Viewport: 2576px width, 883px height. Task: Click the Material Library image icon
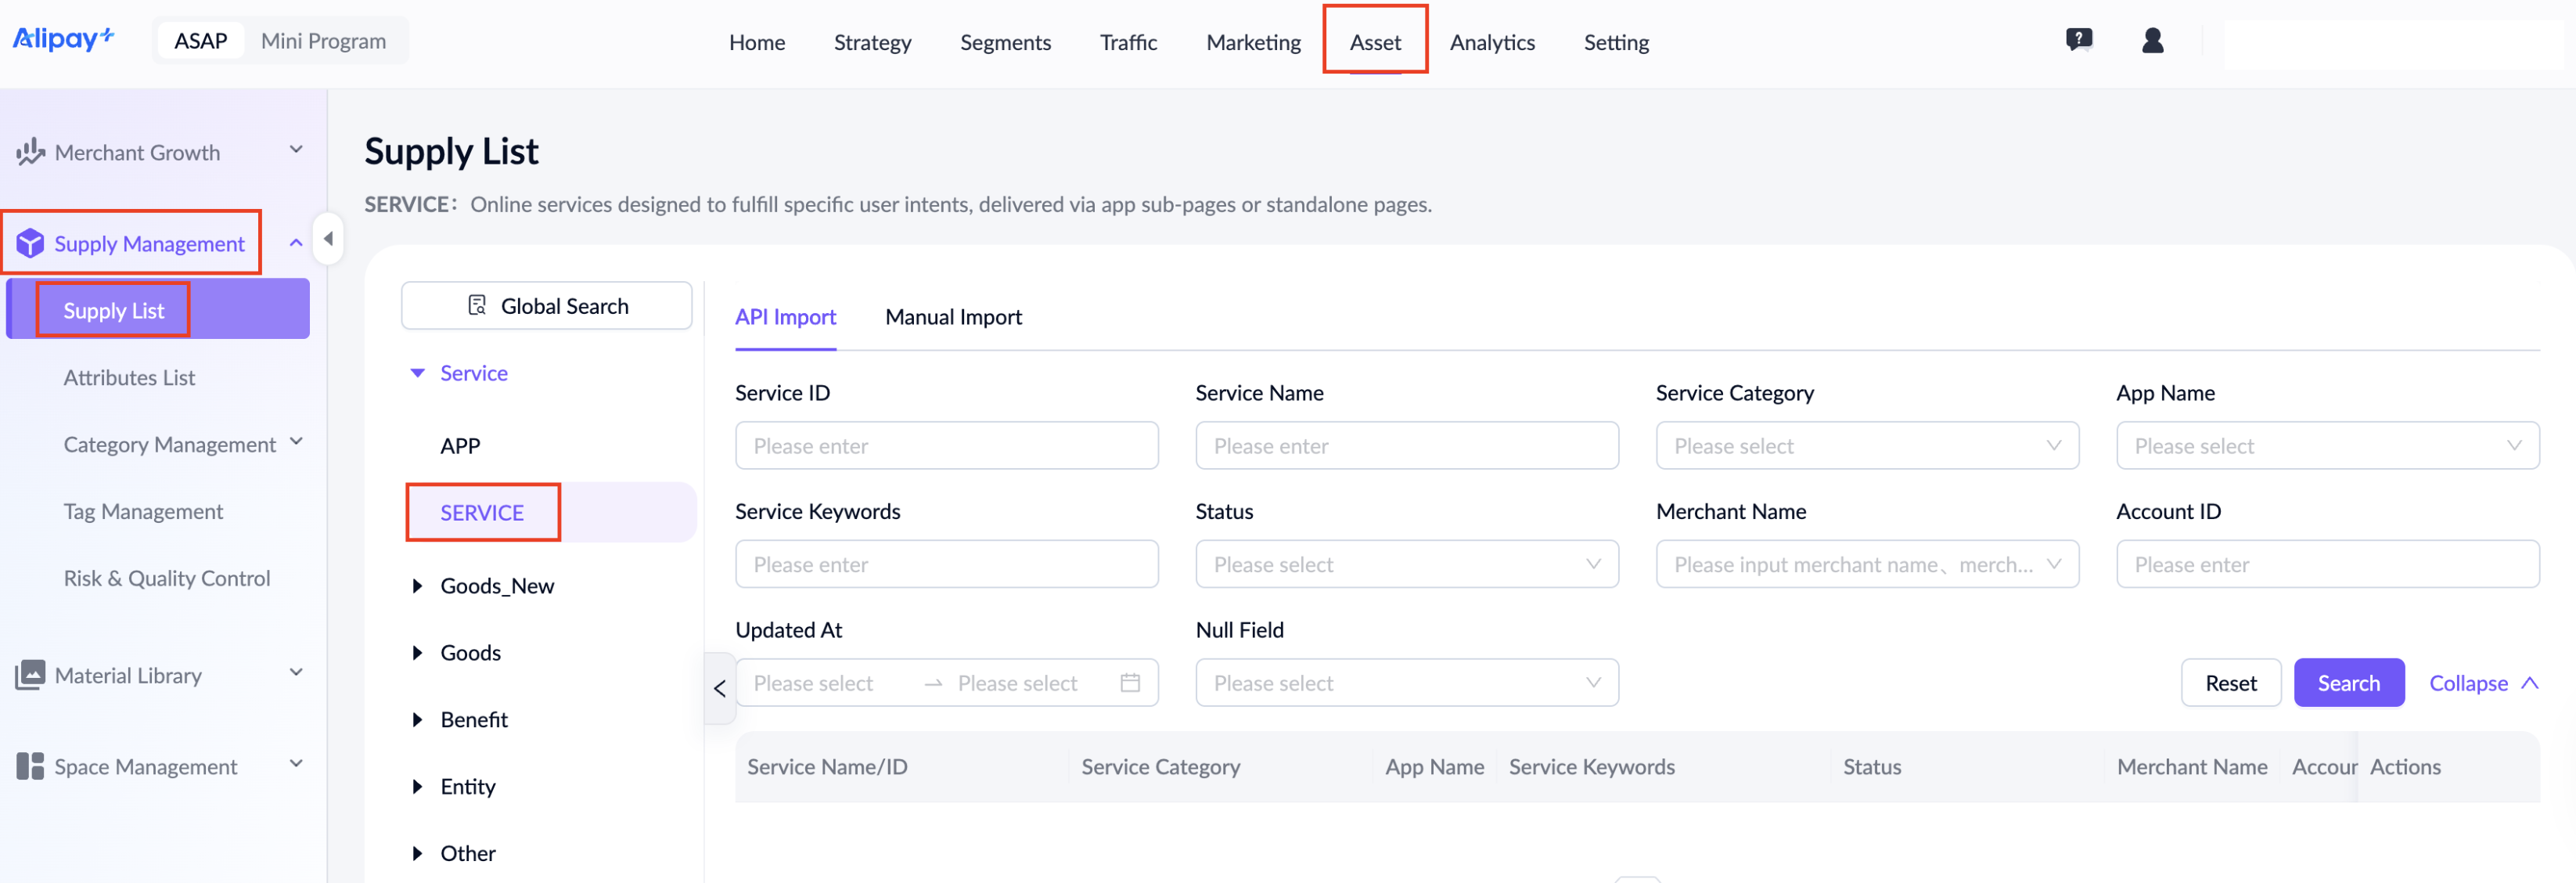[30, 675]
